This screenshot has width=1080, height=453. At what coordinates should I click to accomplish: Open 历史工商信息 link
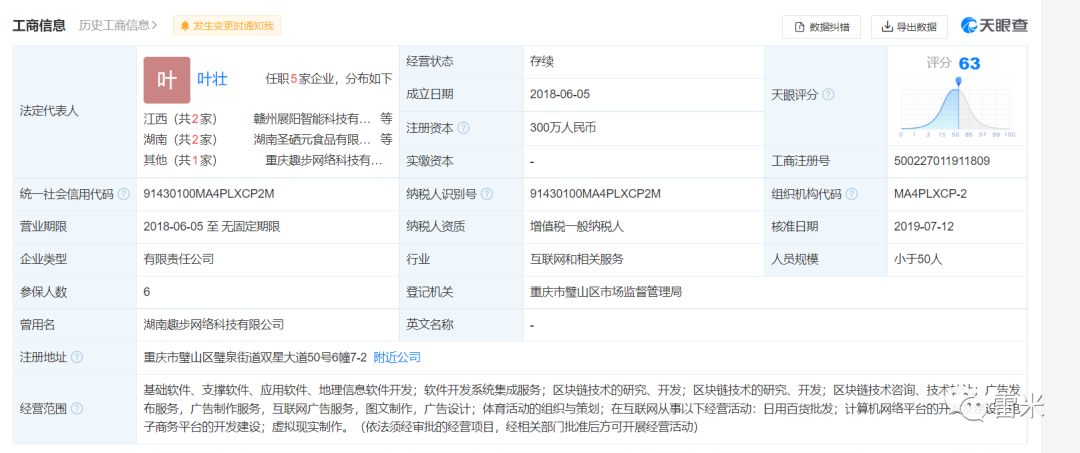118,25
